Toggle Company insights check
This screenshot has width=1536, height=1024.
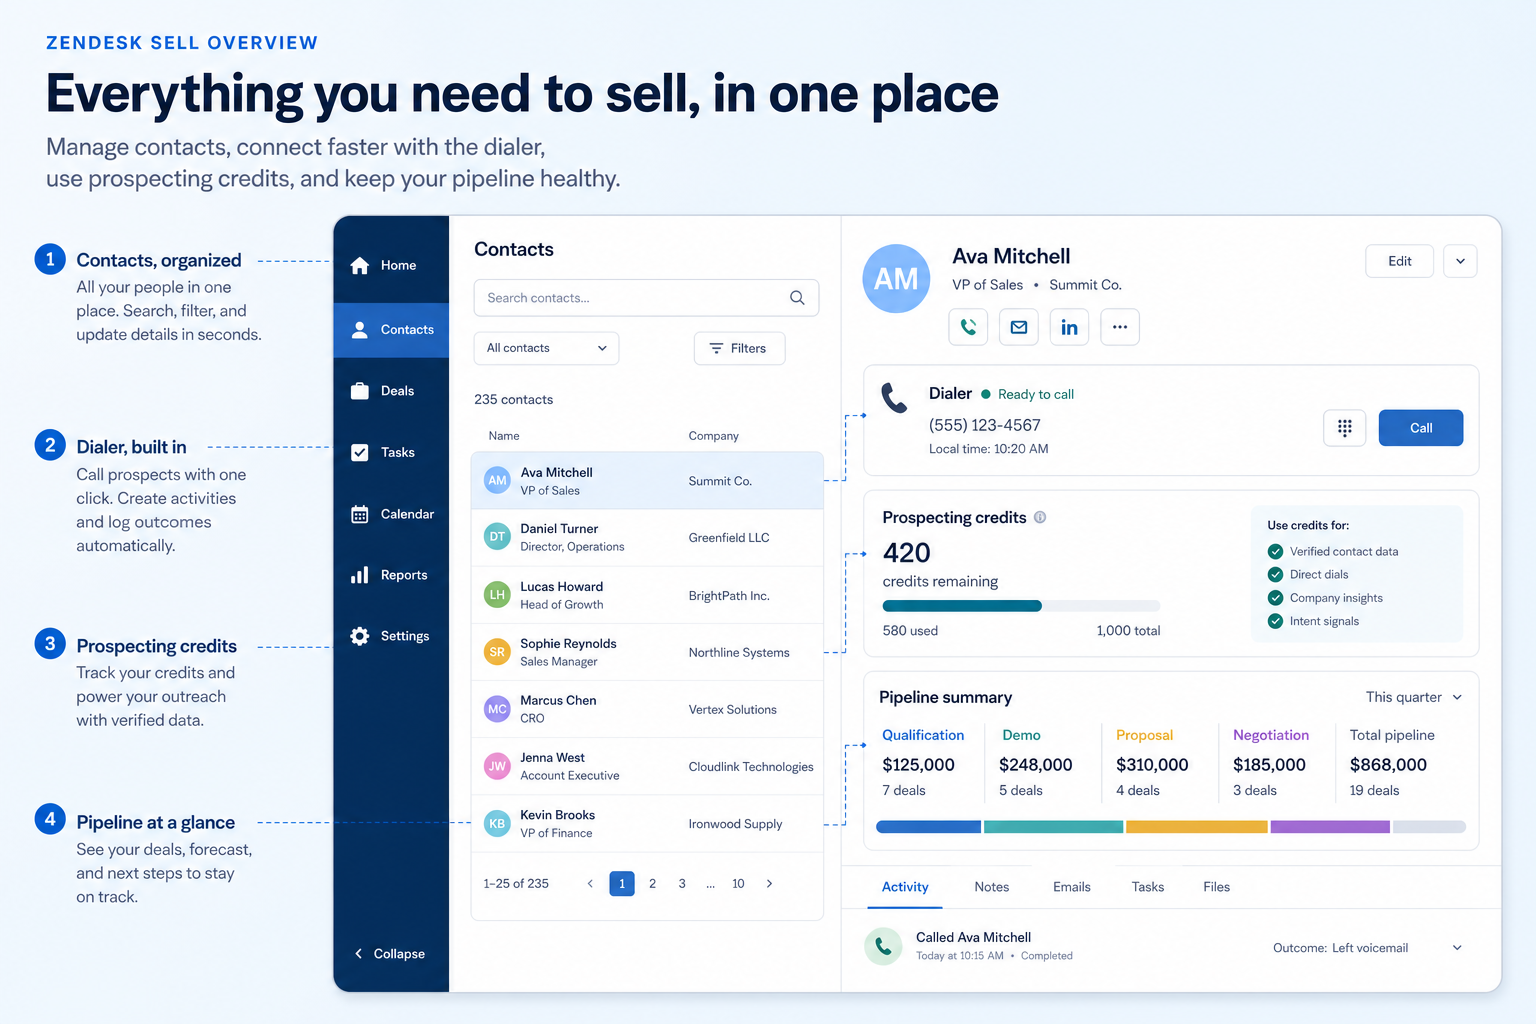[1275, 598]
